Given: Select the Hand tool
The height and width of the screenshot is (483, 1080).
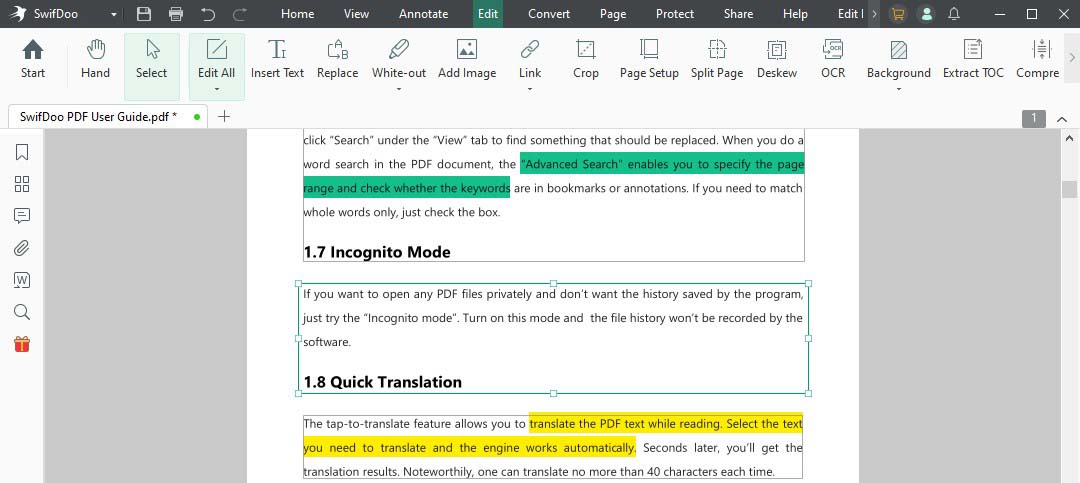Looking at the screenshot, I should [x=95, y=59].
